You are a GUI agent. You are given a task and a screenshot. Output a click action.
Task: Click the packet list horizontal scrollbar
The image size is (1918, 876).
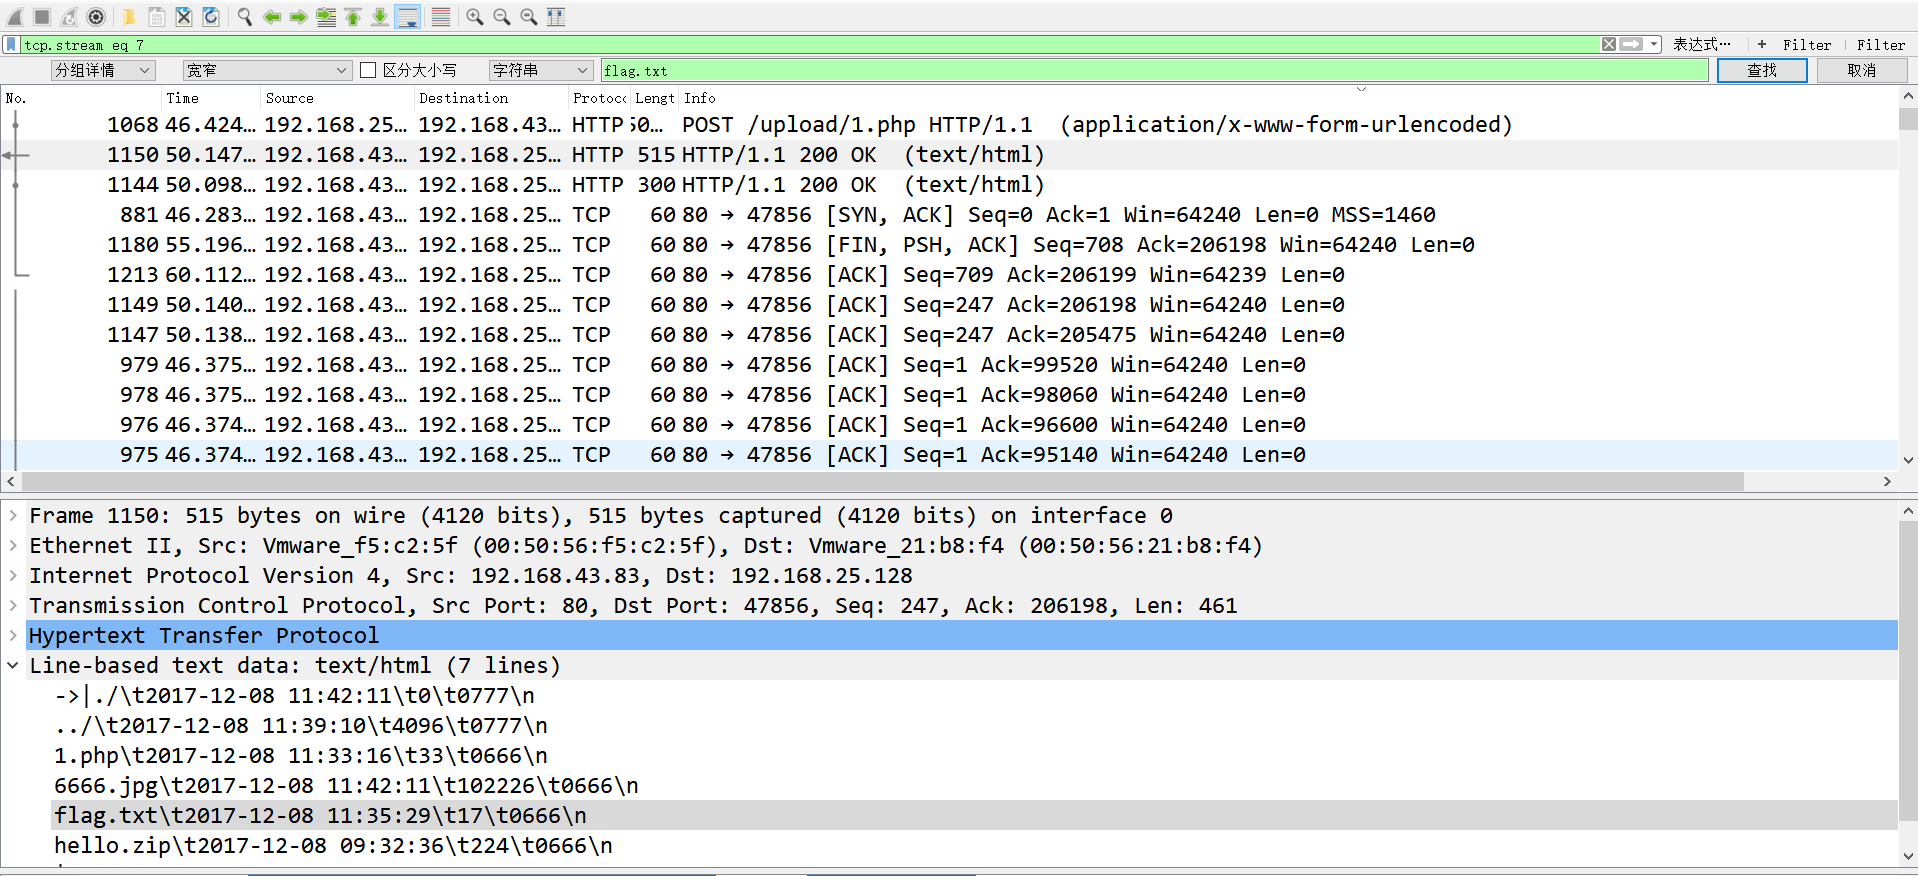(881, 481)
